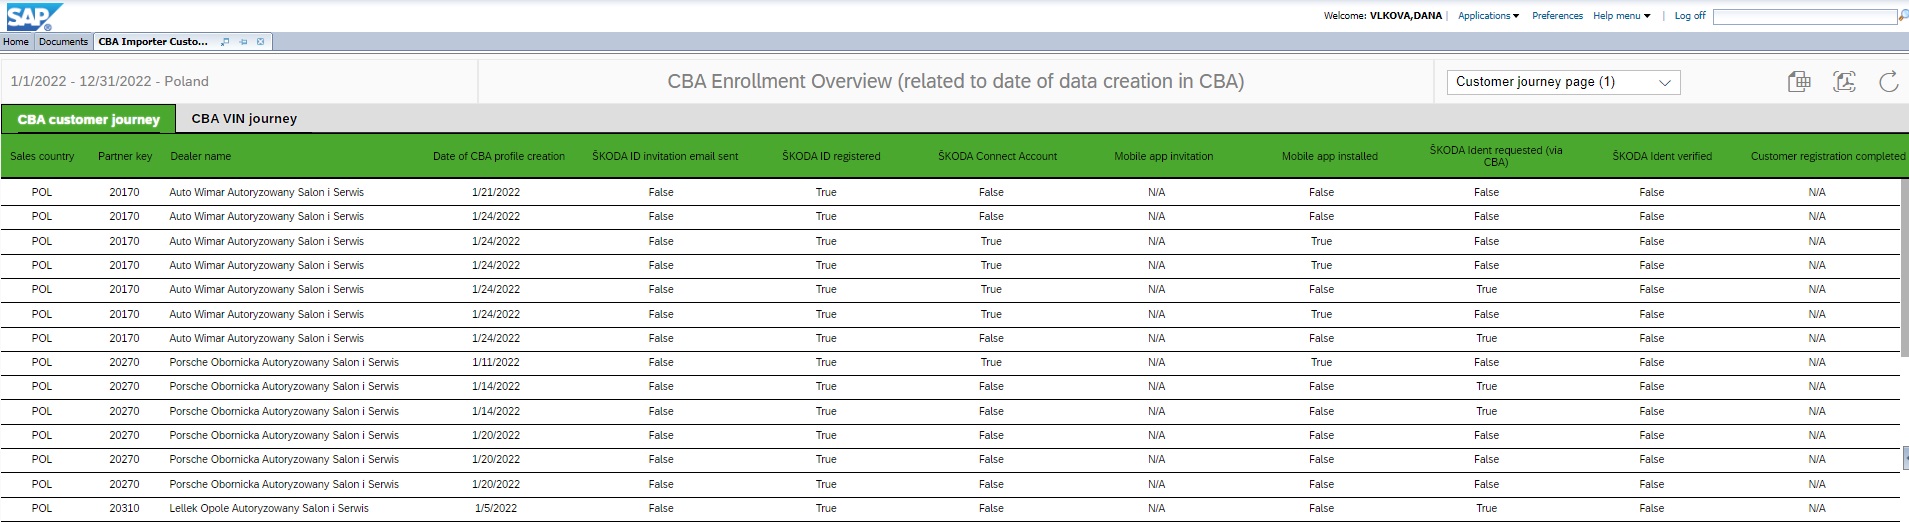Click Lellek Opole Autoryzowany Salon i Serwis
The height and width of the screenshot is (522, 1909).
(269, 508)
